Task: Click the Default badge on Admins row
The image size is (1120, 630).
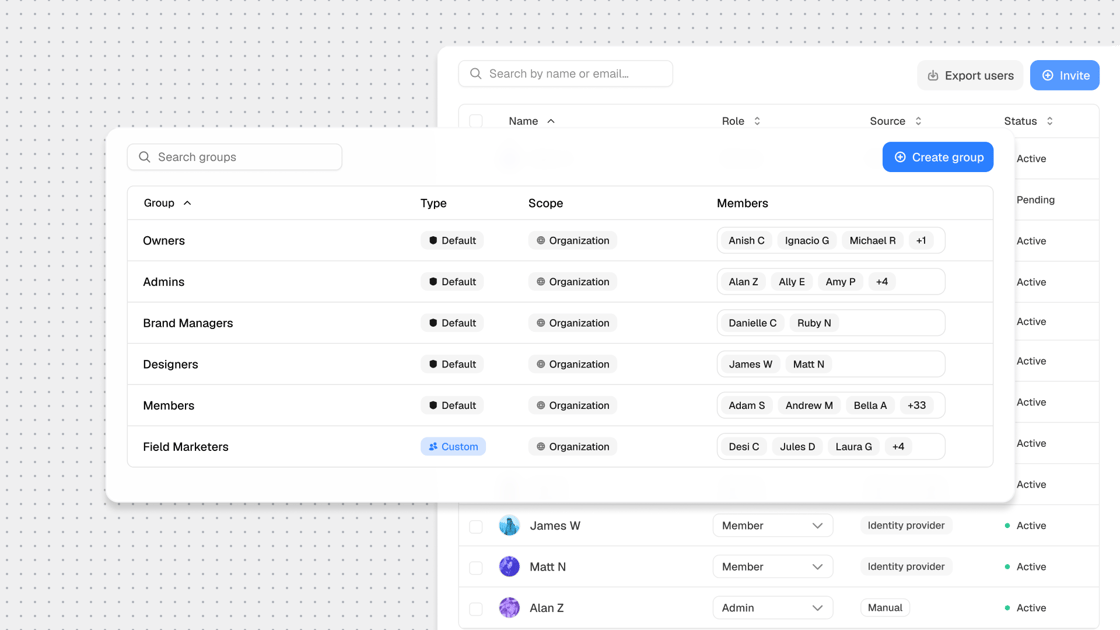Action: [452, 281]
